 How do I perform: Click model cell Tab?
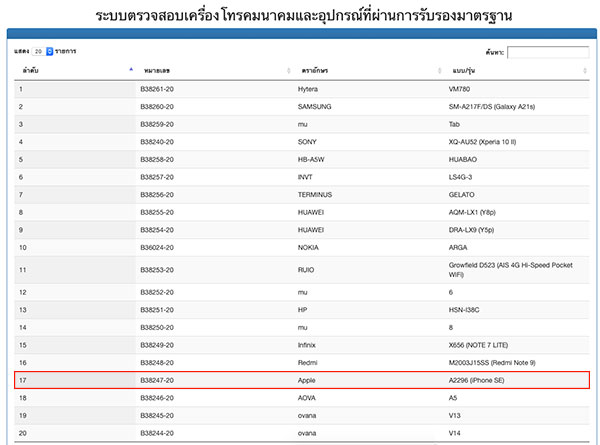[x=454, y=124]
